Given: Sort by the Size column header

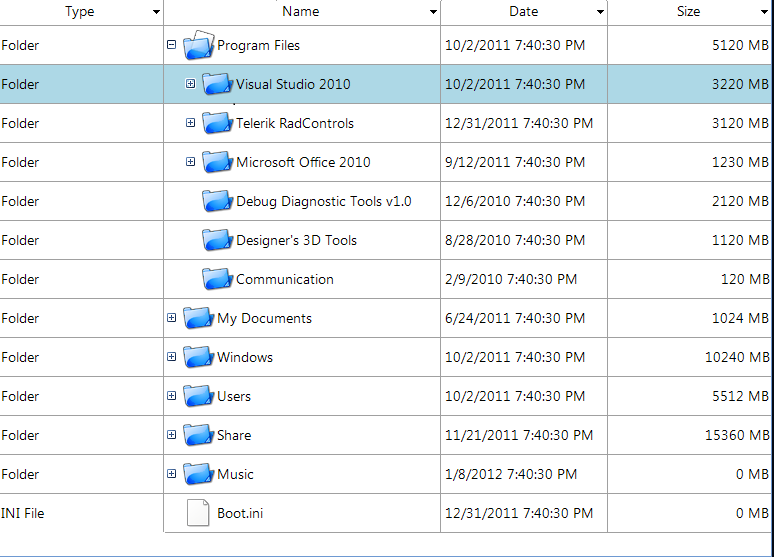Looking at the screenshot, I should [x=688, y=11].
